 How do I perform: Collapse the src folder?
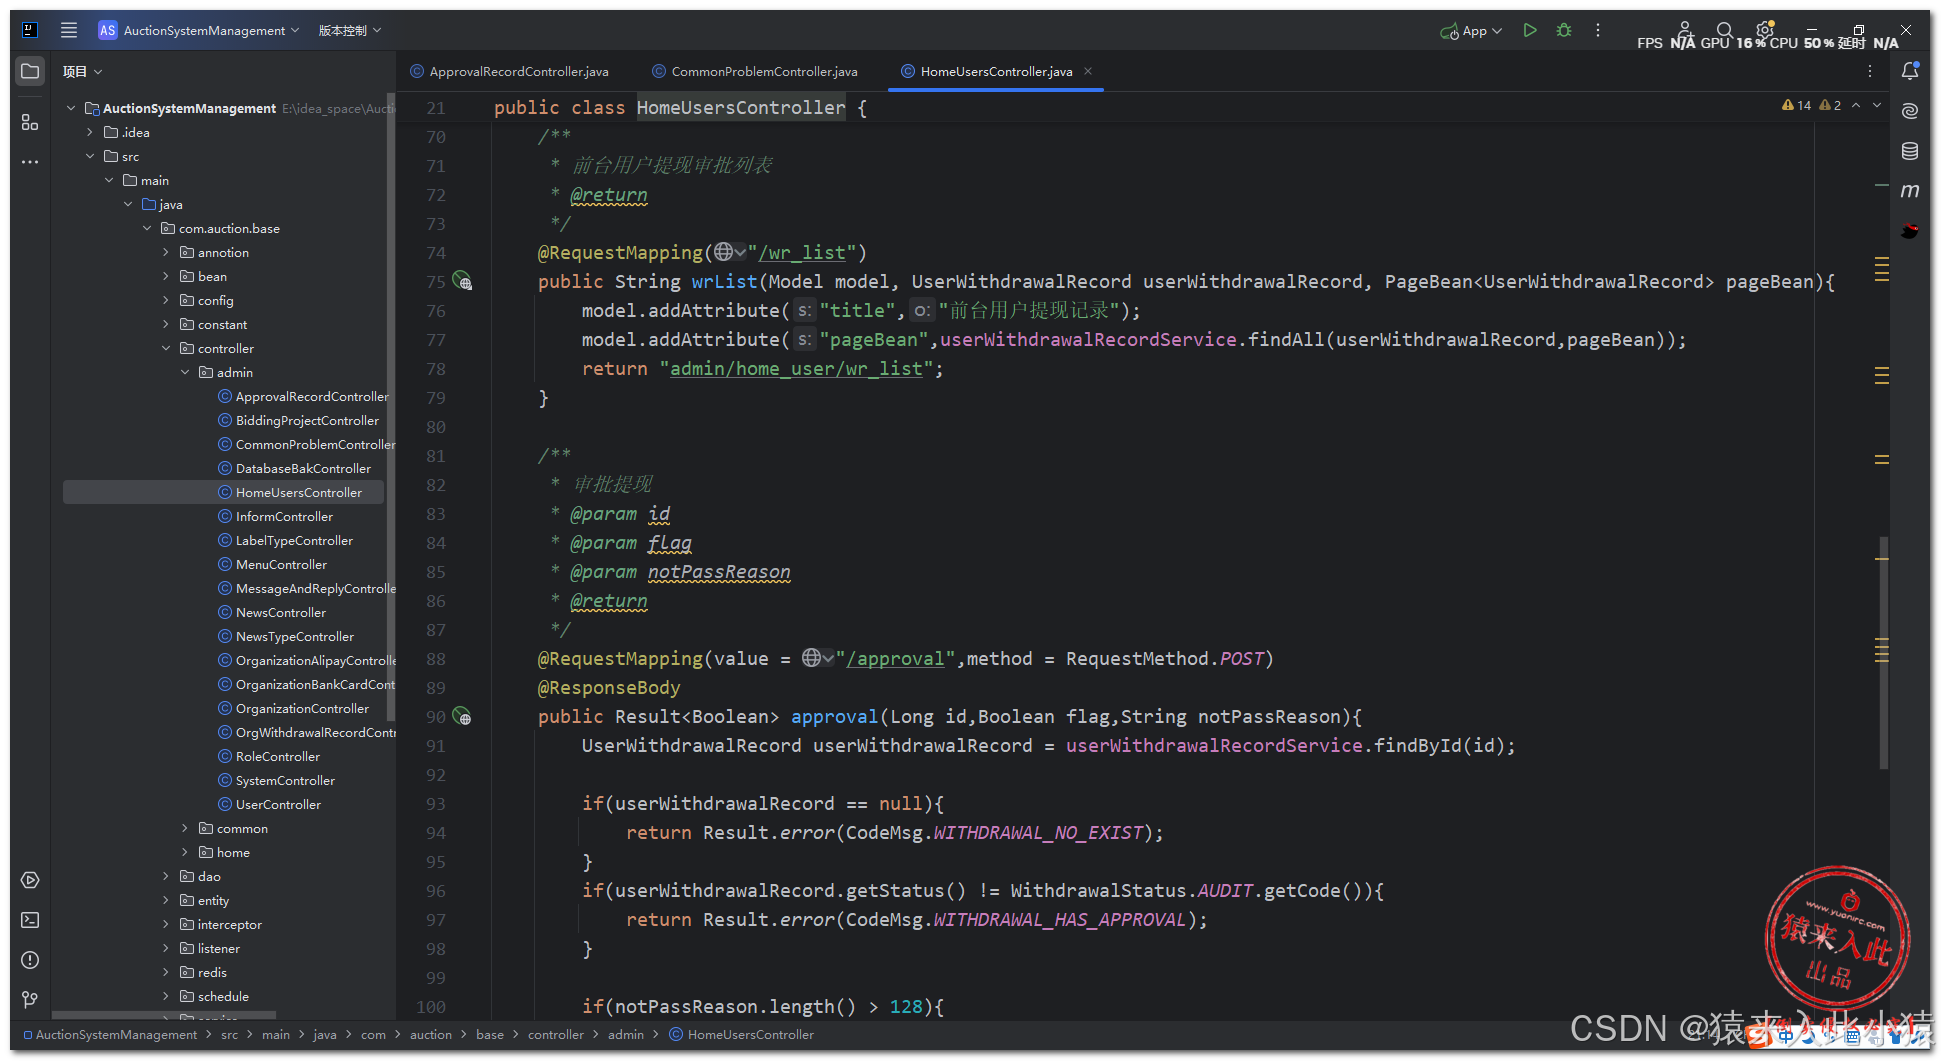point(90,156)
